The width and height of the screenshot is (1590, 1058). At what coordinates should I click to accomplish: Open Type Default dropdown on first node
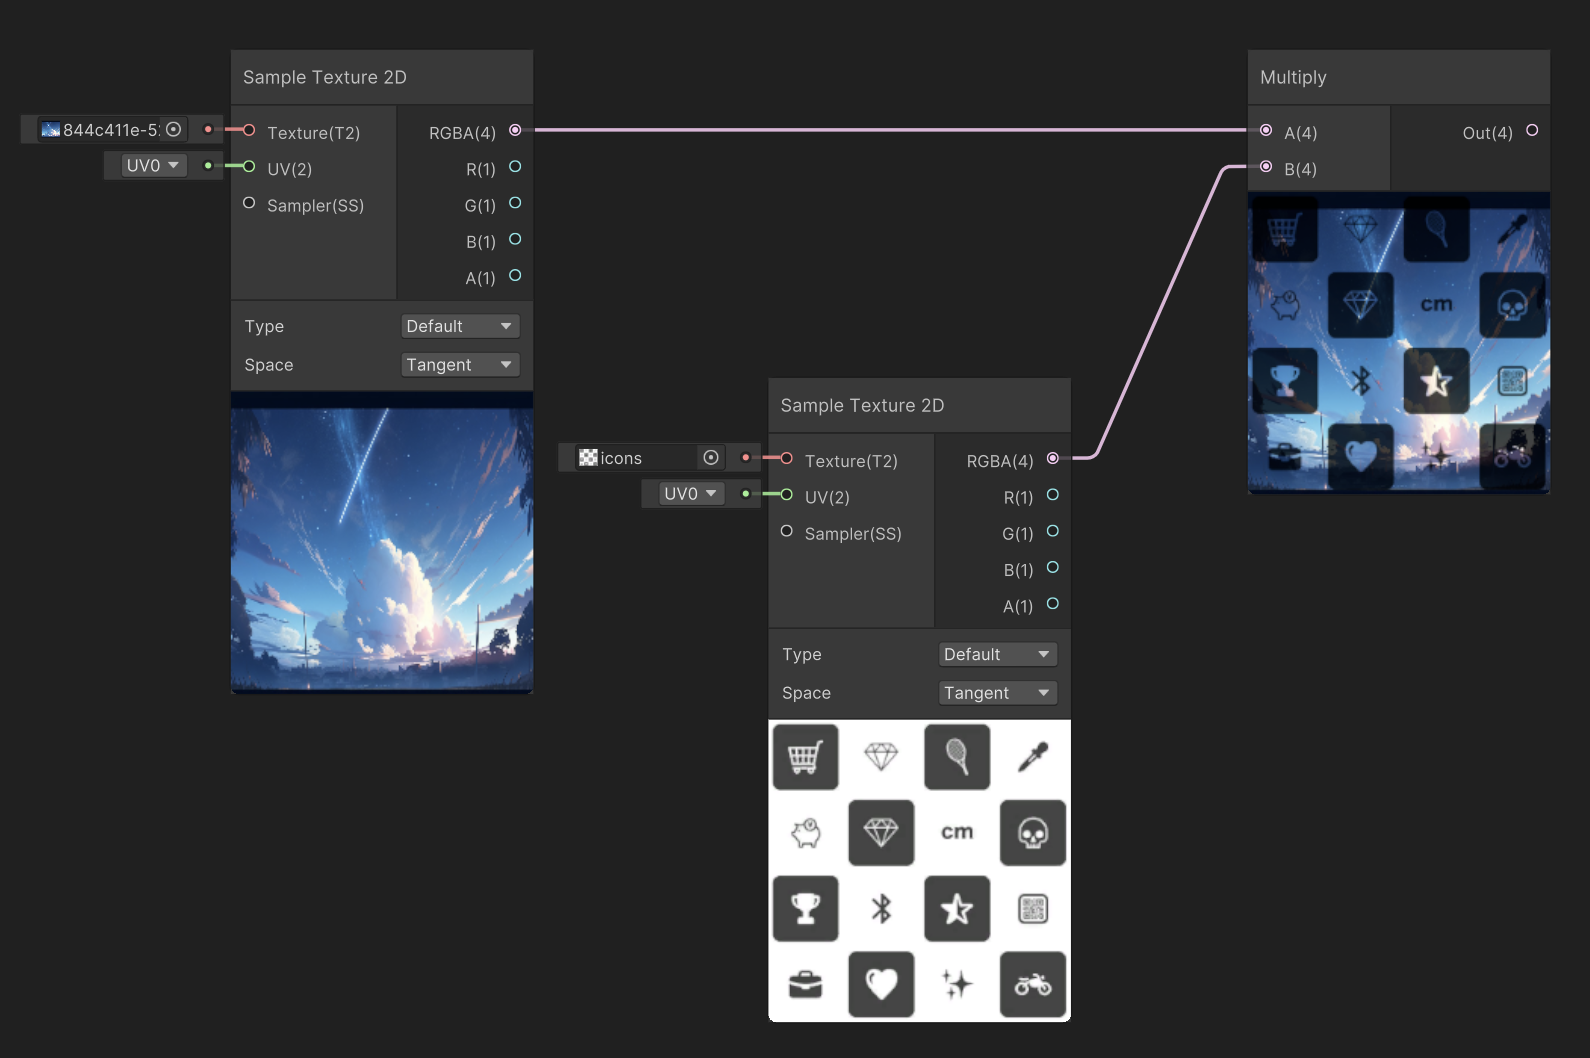coord(460,326)
